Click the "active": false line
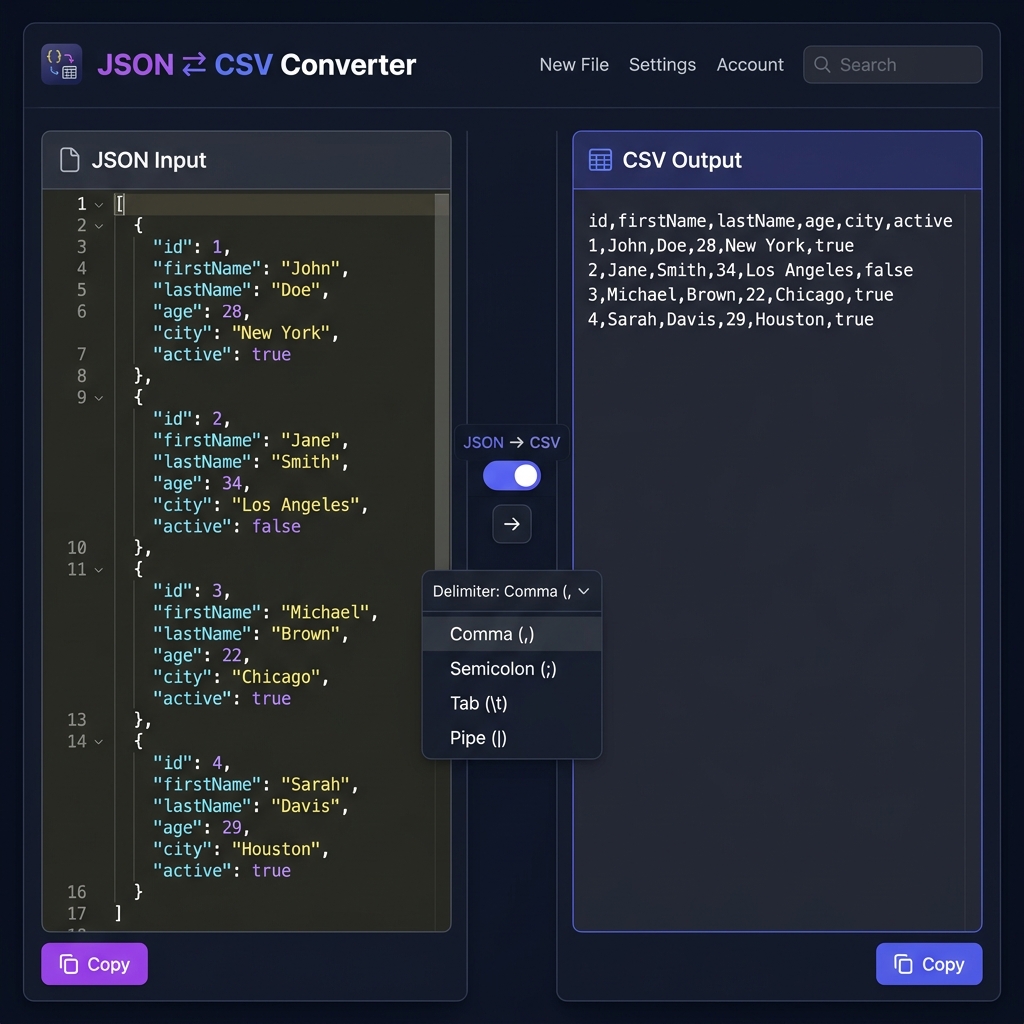Screen dimensions: 1024x1024 click(x=227, y=526)
